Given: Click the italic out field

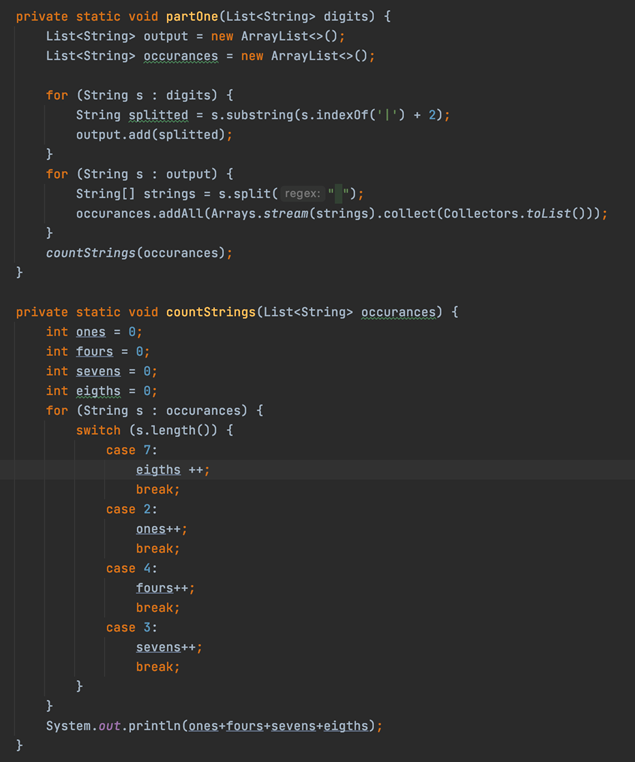Looking at the screenshot, I should (109, 727).
